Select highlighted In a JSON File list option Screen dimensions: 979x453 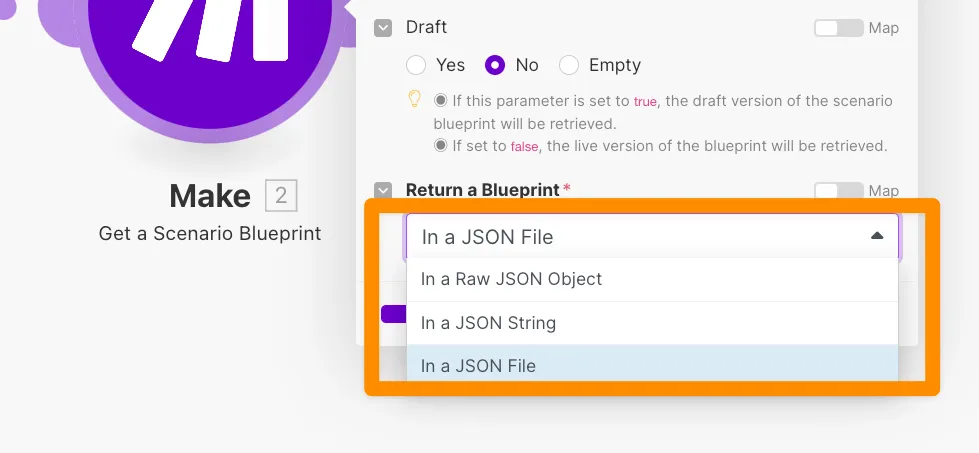tap(478, 366)
